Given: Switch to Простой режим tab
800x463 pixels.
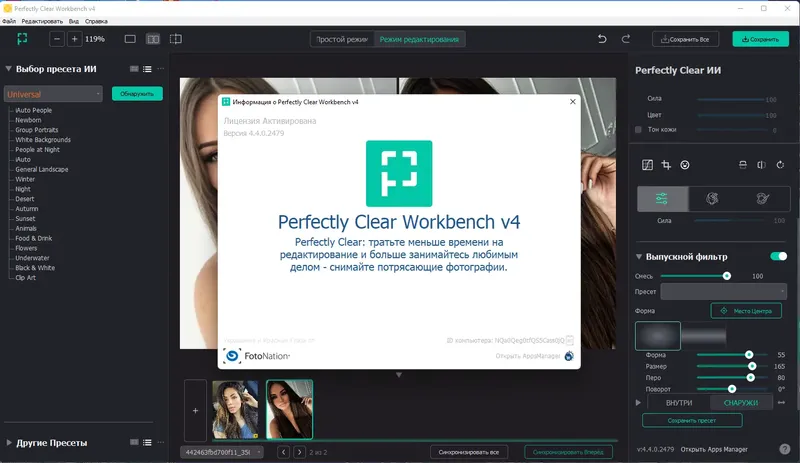Looking at the screenshot, I should click(342, 39).
